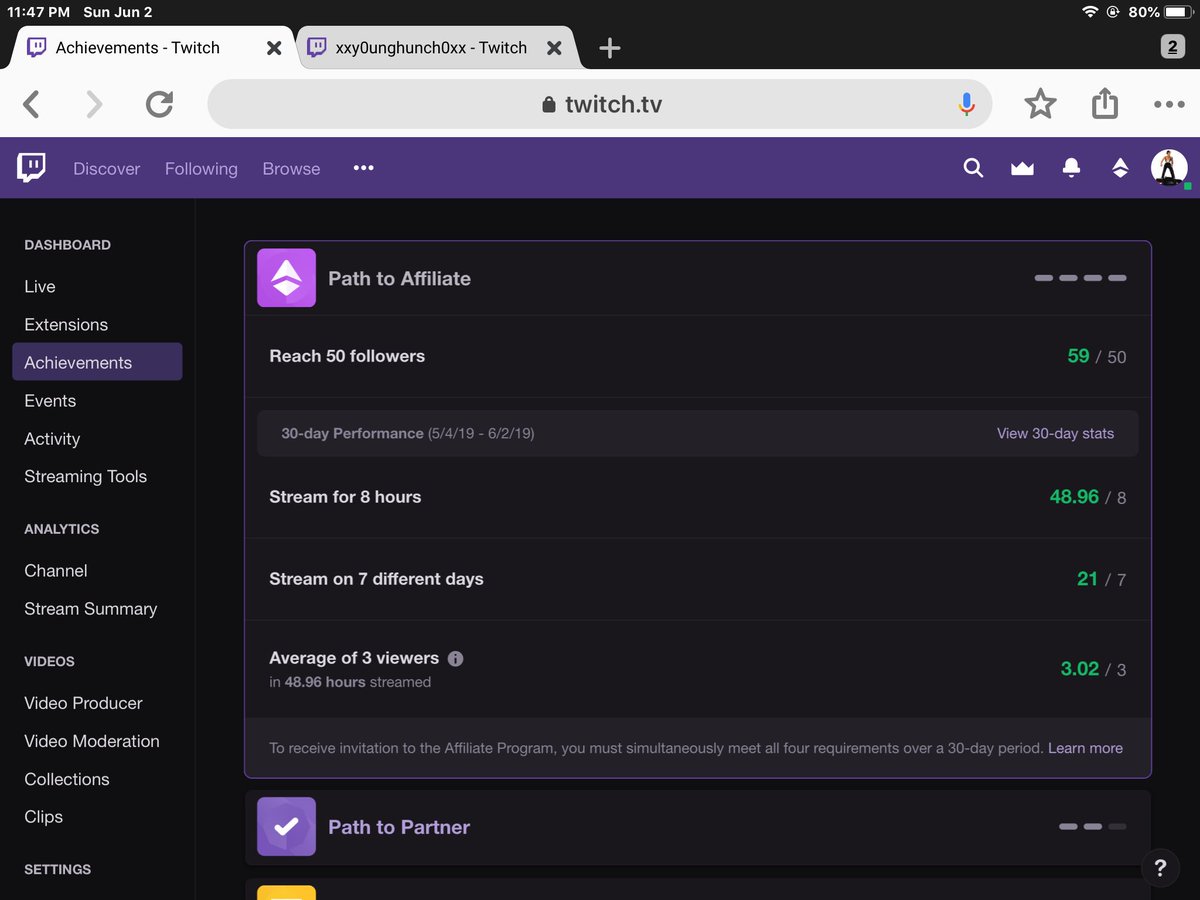Open Channel analytics in sidebar
Screen dimensions: 1200x900
(x=56, y=570)
